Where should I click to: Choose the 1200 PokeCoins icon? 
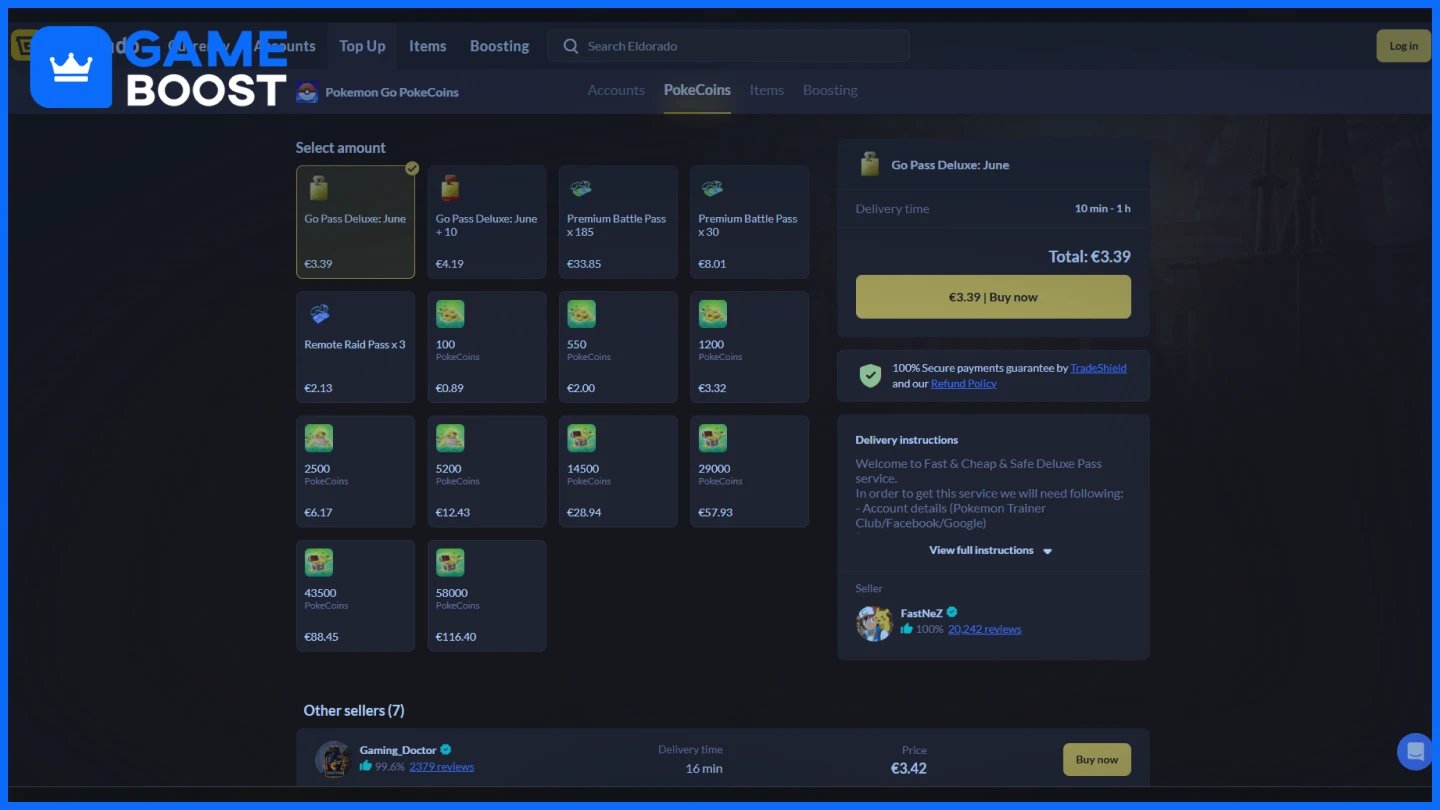(713, 314)
